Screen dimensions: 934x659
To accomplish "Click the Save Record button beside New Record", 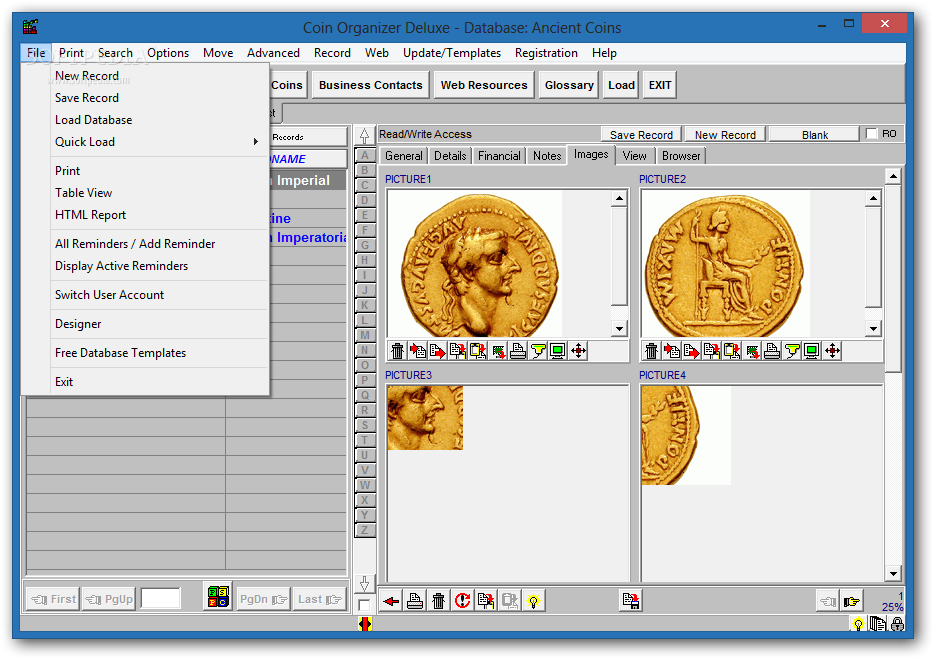I will pos(641,135).
